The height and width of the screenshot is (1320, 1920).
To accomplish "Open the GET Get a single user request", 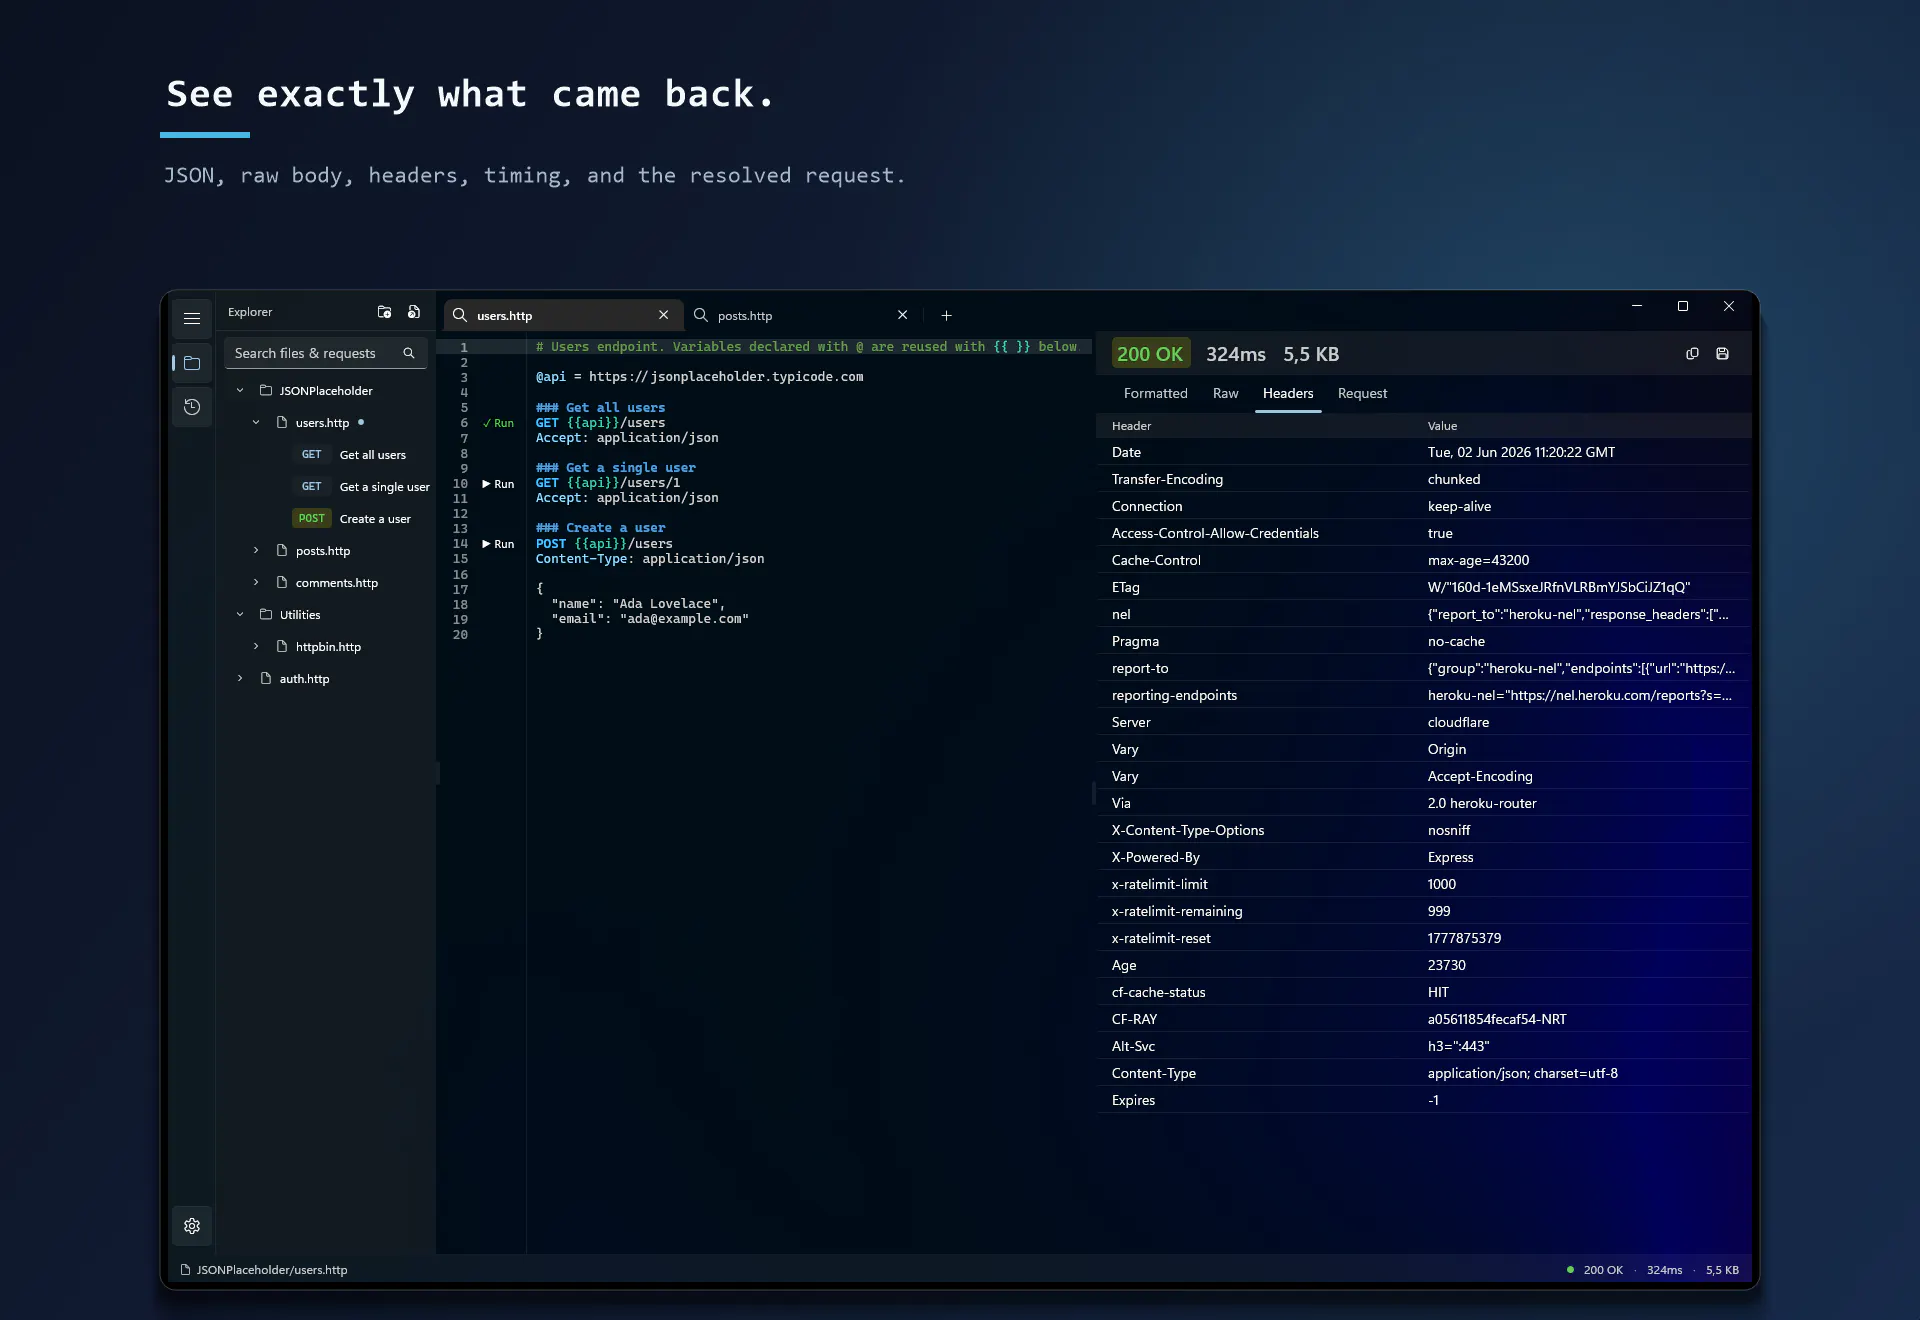I will click(x=362, y=487).
